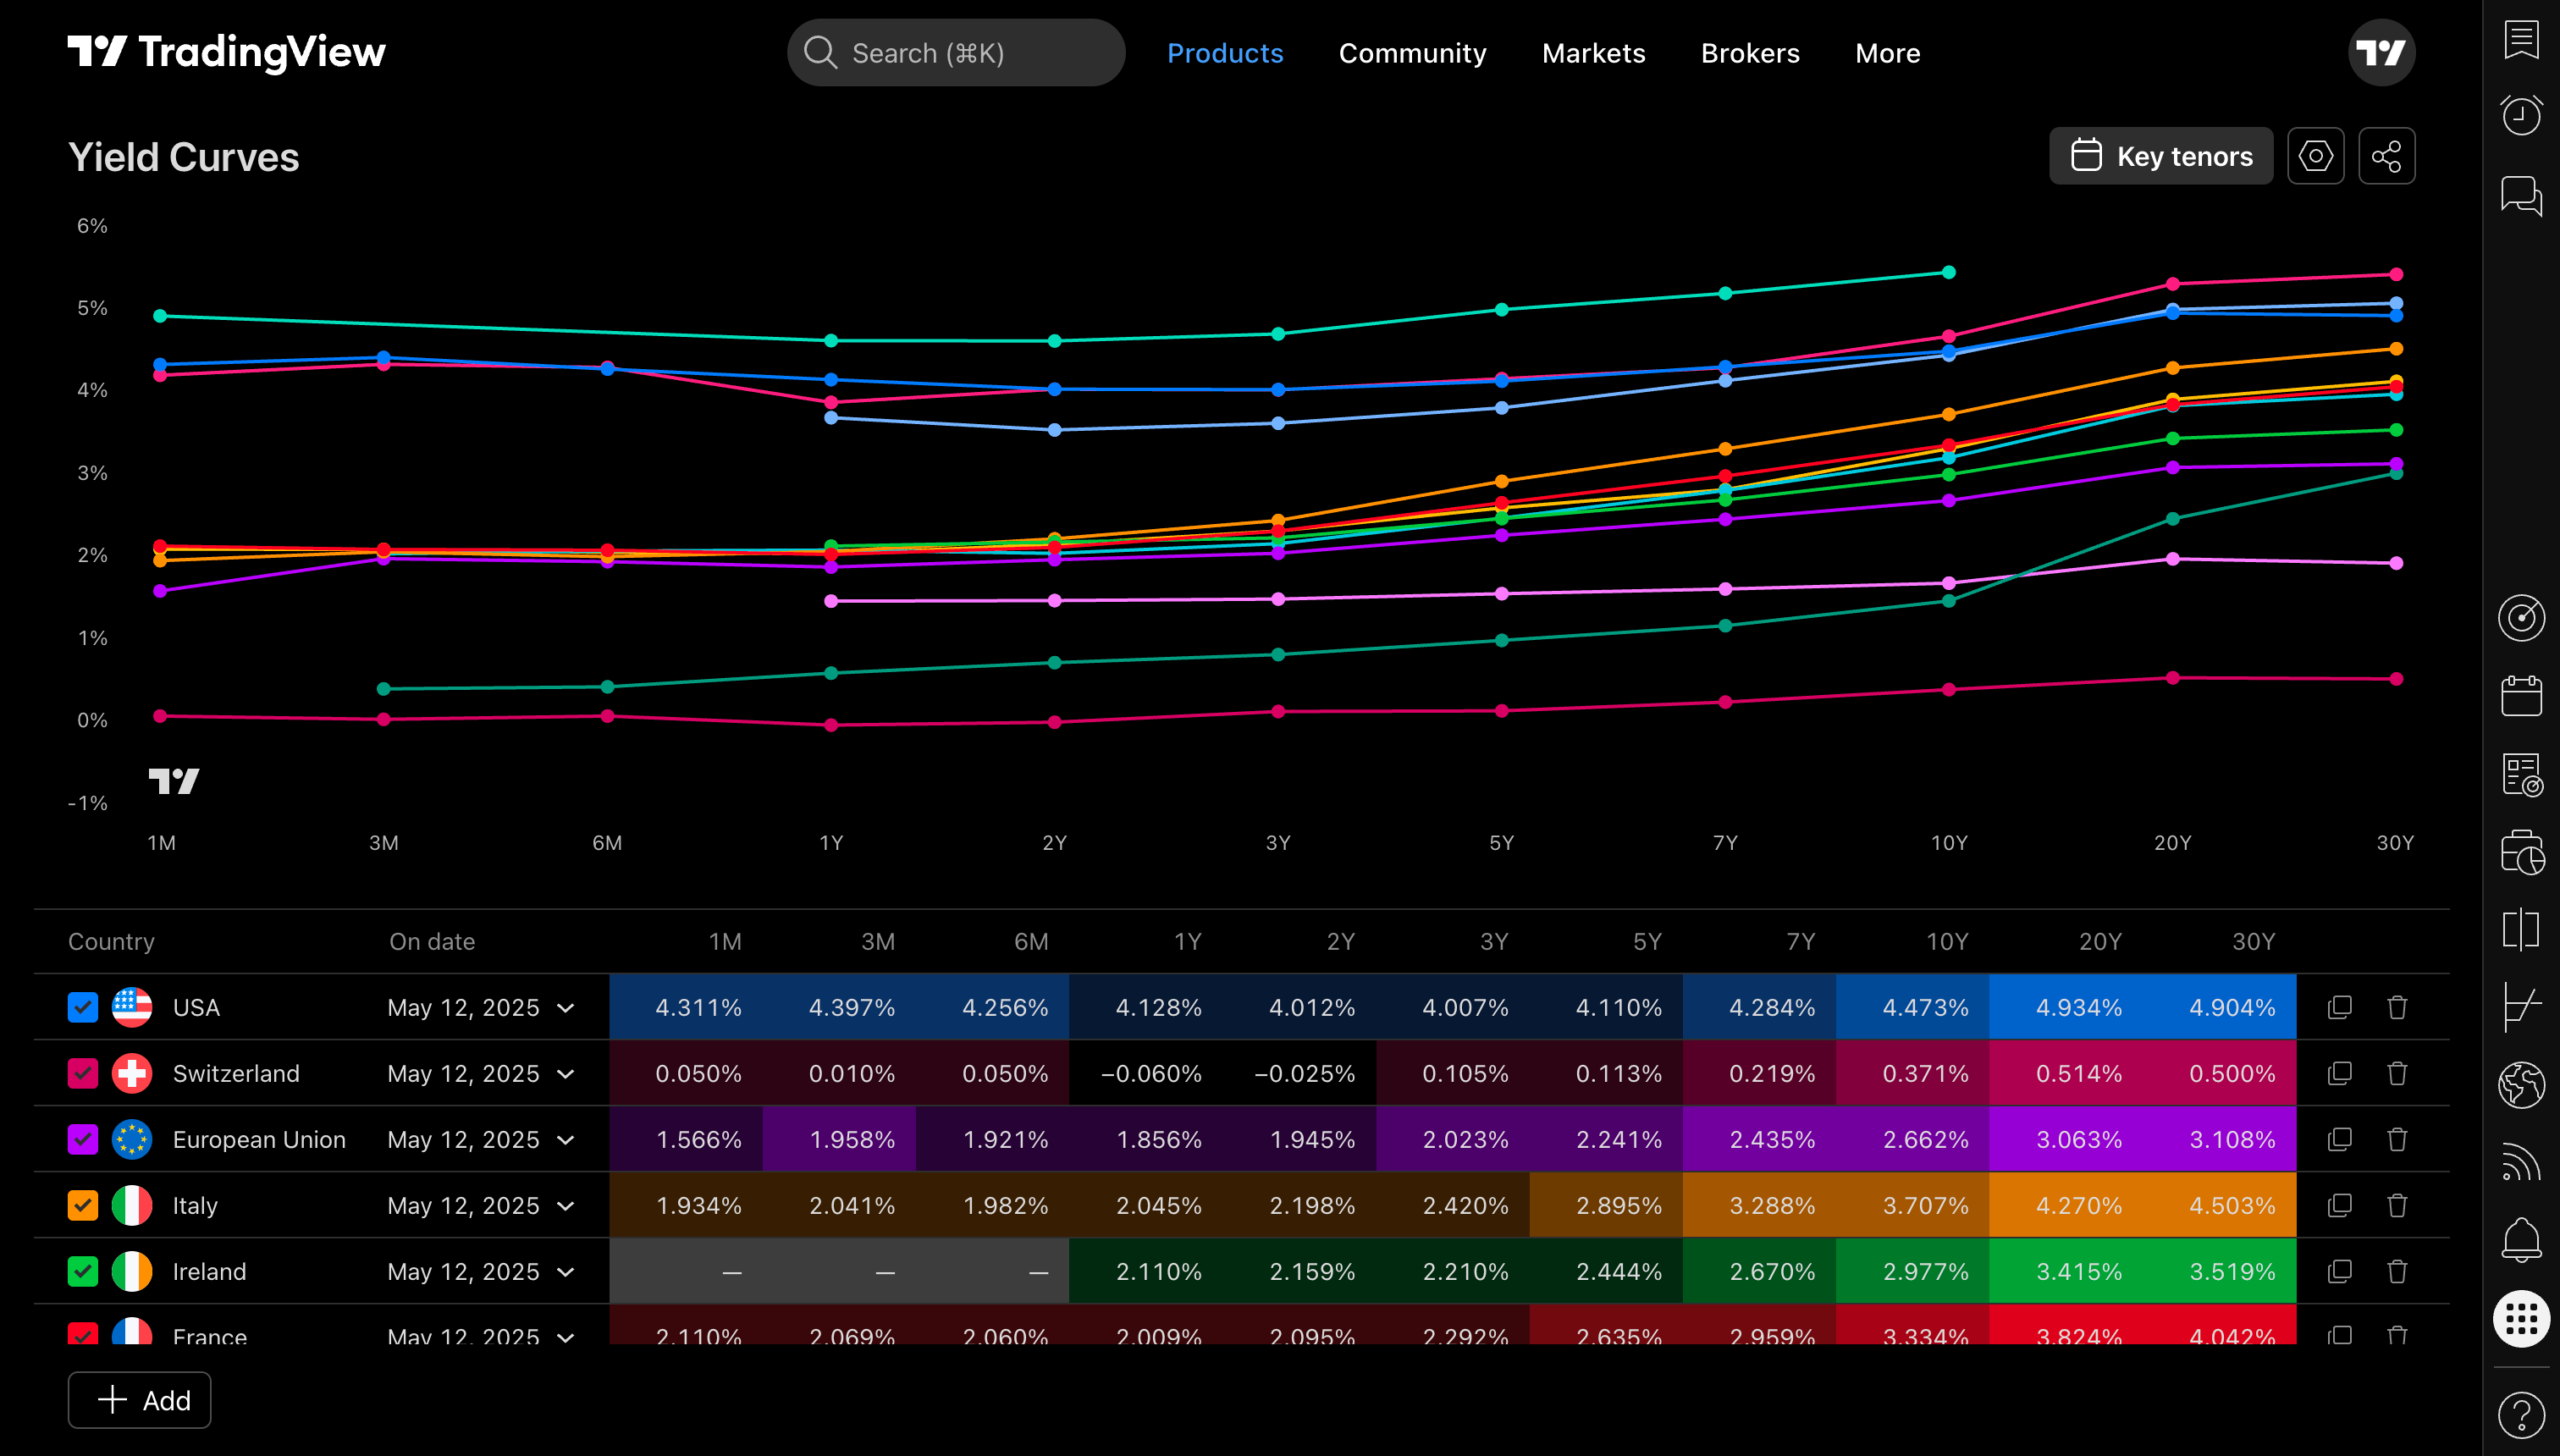
Task: Open the Brokers menu
Action: pyautogui.click(x=1750, y=53)
